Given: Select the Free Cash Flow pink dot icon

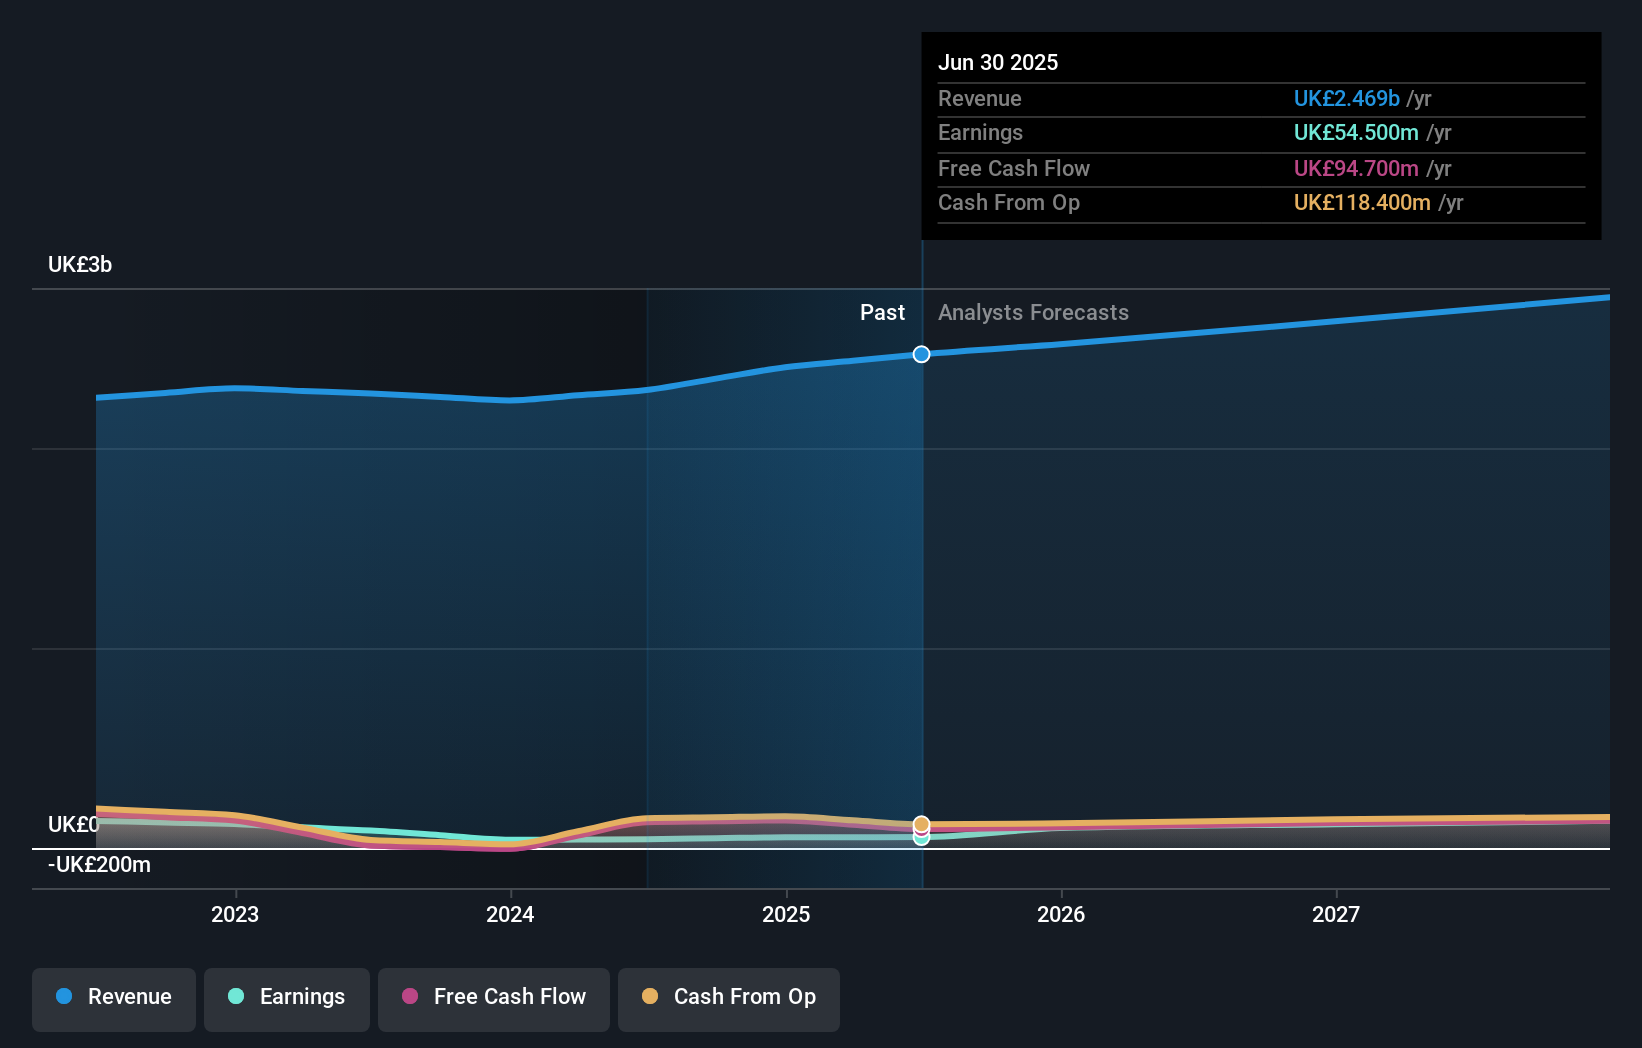Looking at the screenshot, I should click(410, 997).
